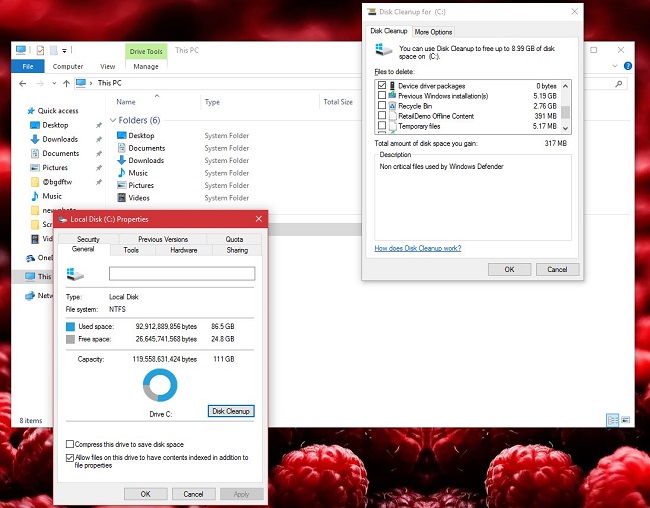Go forward in Explorer navigation
Viewport: 650px width, 508px height.
tap(40, 83)
